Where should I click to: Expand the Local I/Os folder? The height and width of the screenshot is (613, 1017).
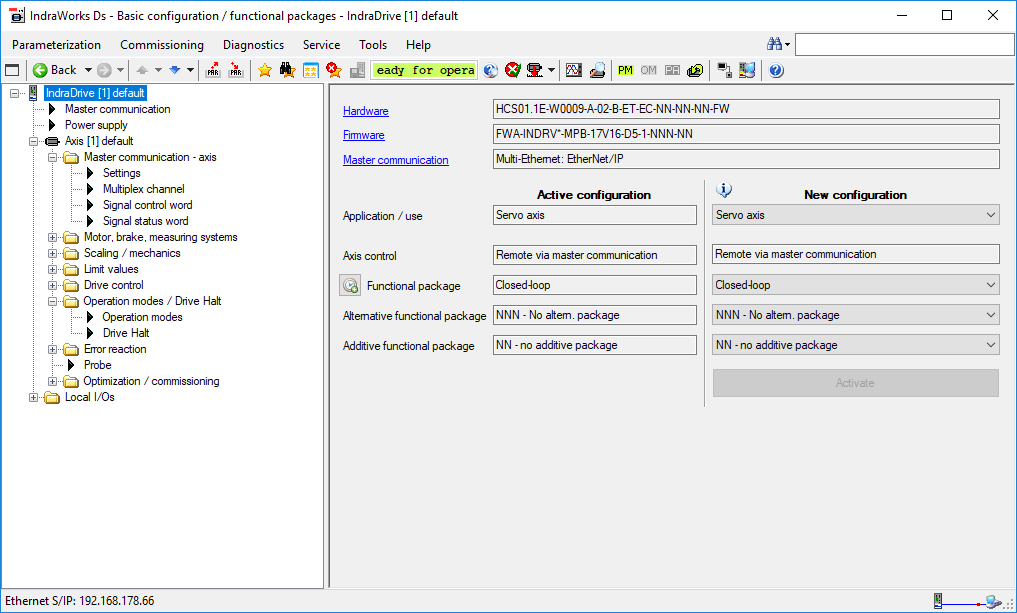(34, 398)
